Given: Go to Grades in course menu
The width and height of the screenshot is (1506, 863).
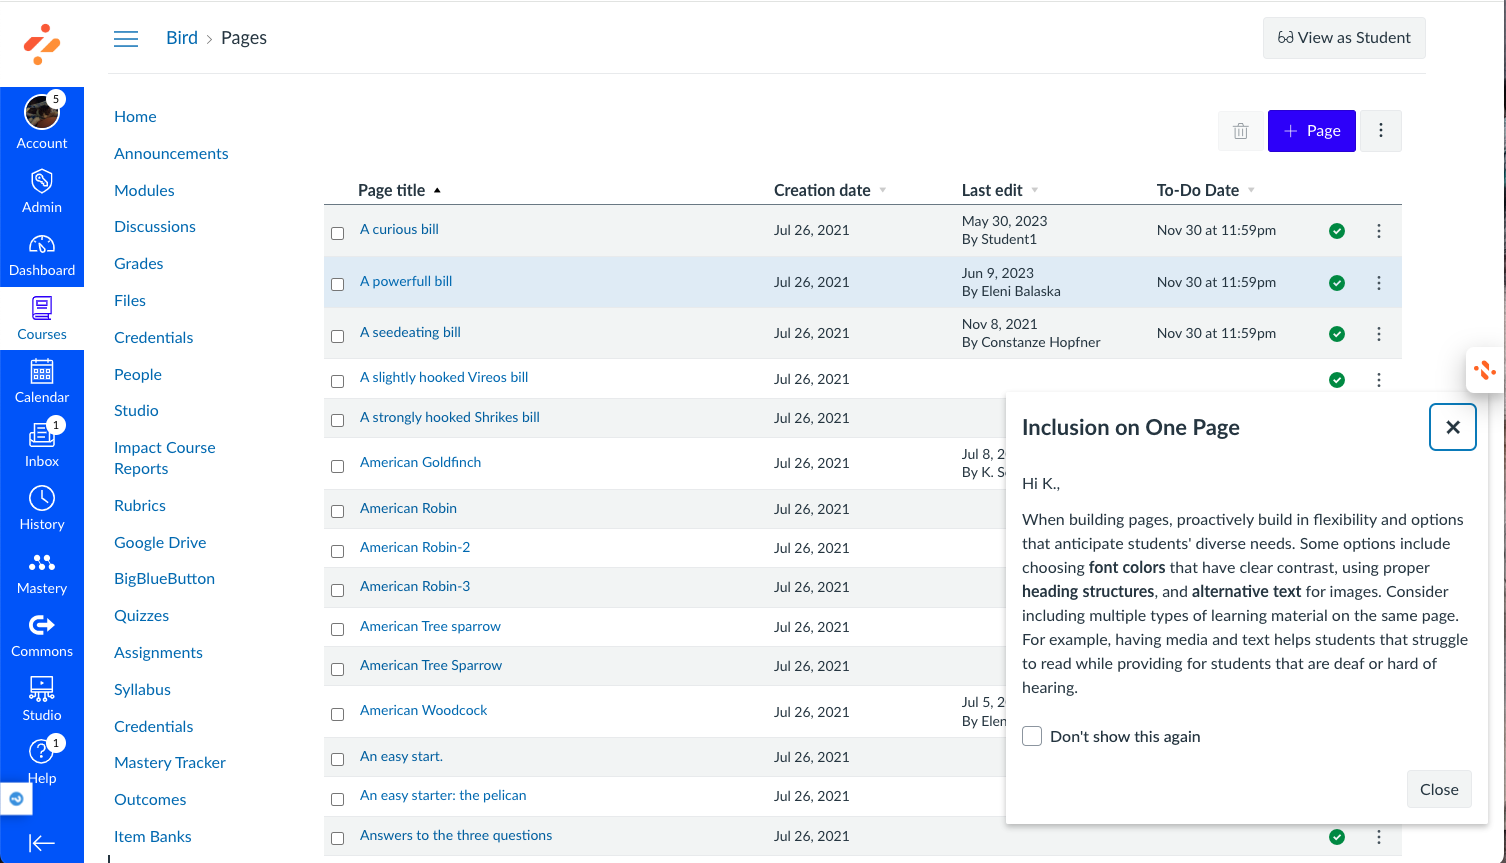Looking at the screenshot, I should [139, 264].
